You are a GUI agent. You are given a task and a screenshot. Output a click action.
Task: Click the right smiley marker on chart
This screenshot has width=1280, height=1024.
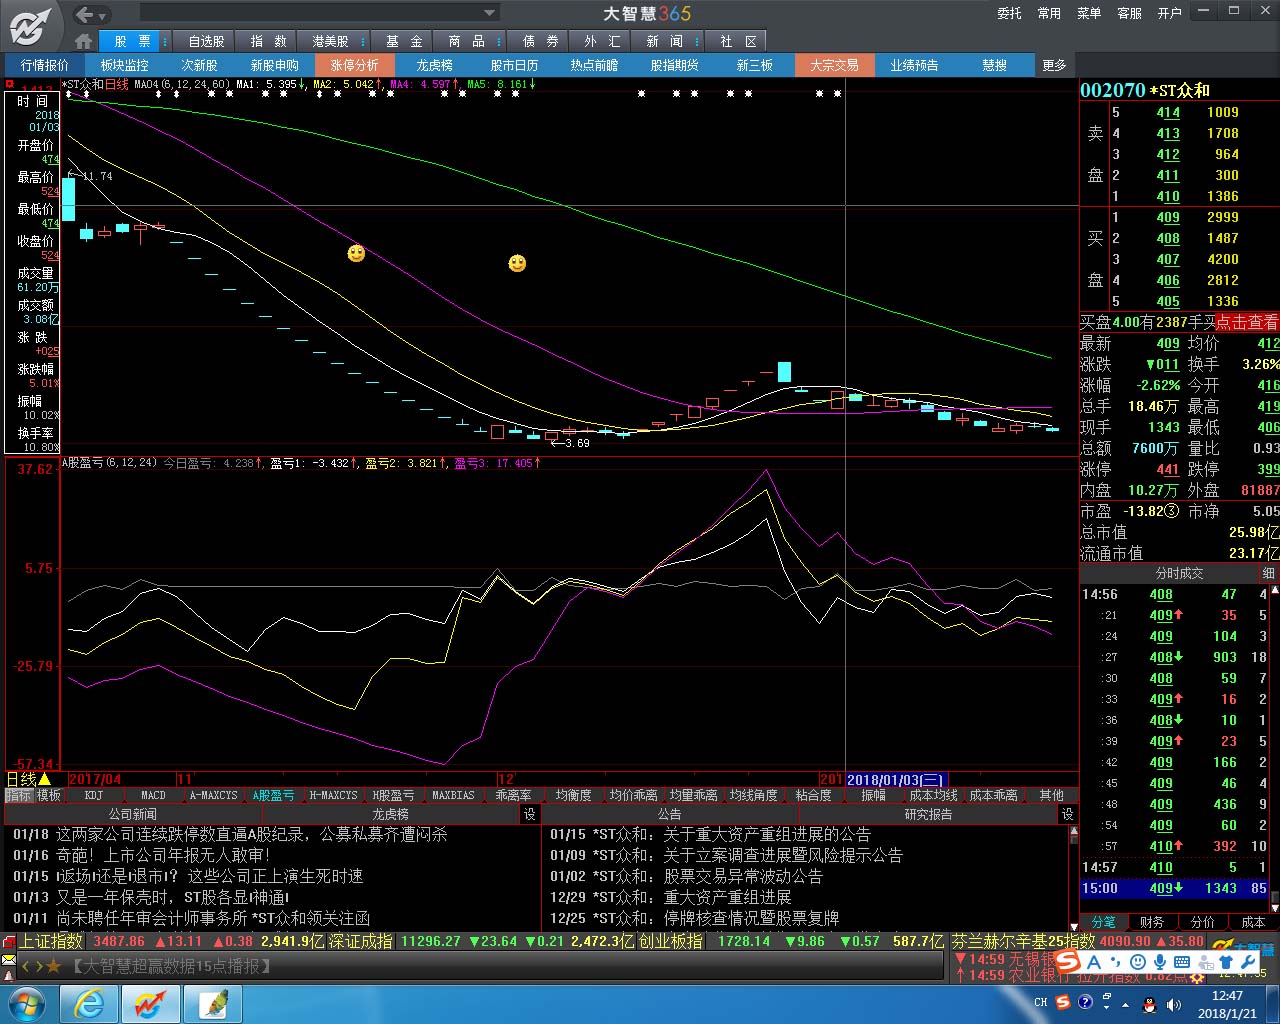517,263
